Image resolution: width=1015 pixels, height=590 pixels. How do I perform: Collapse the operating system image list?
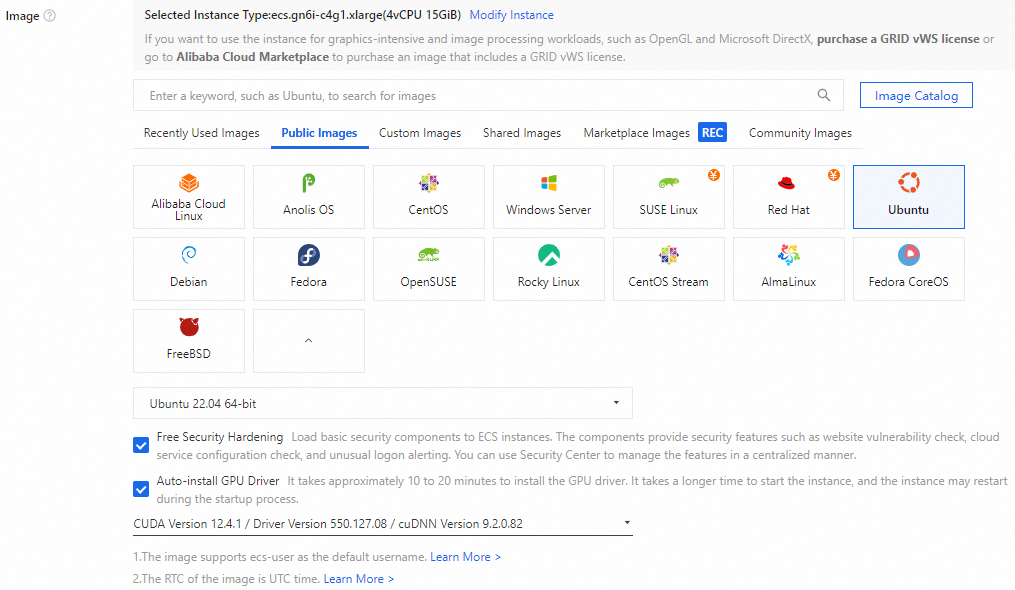[308, 341]
